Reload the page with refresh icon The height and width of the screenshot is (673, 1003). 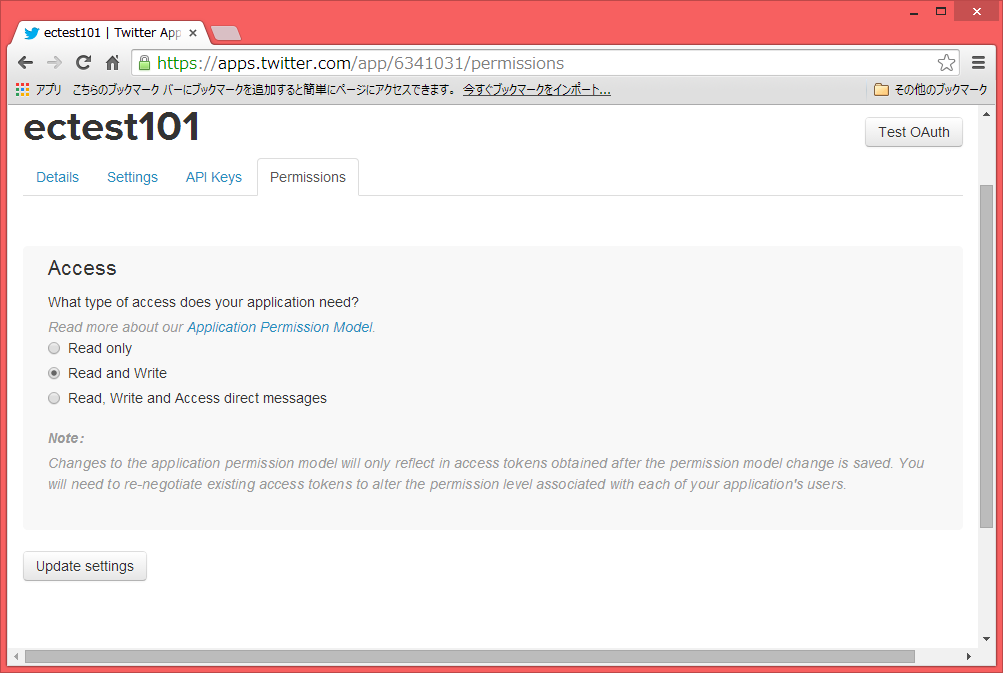click(83, 63)
